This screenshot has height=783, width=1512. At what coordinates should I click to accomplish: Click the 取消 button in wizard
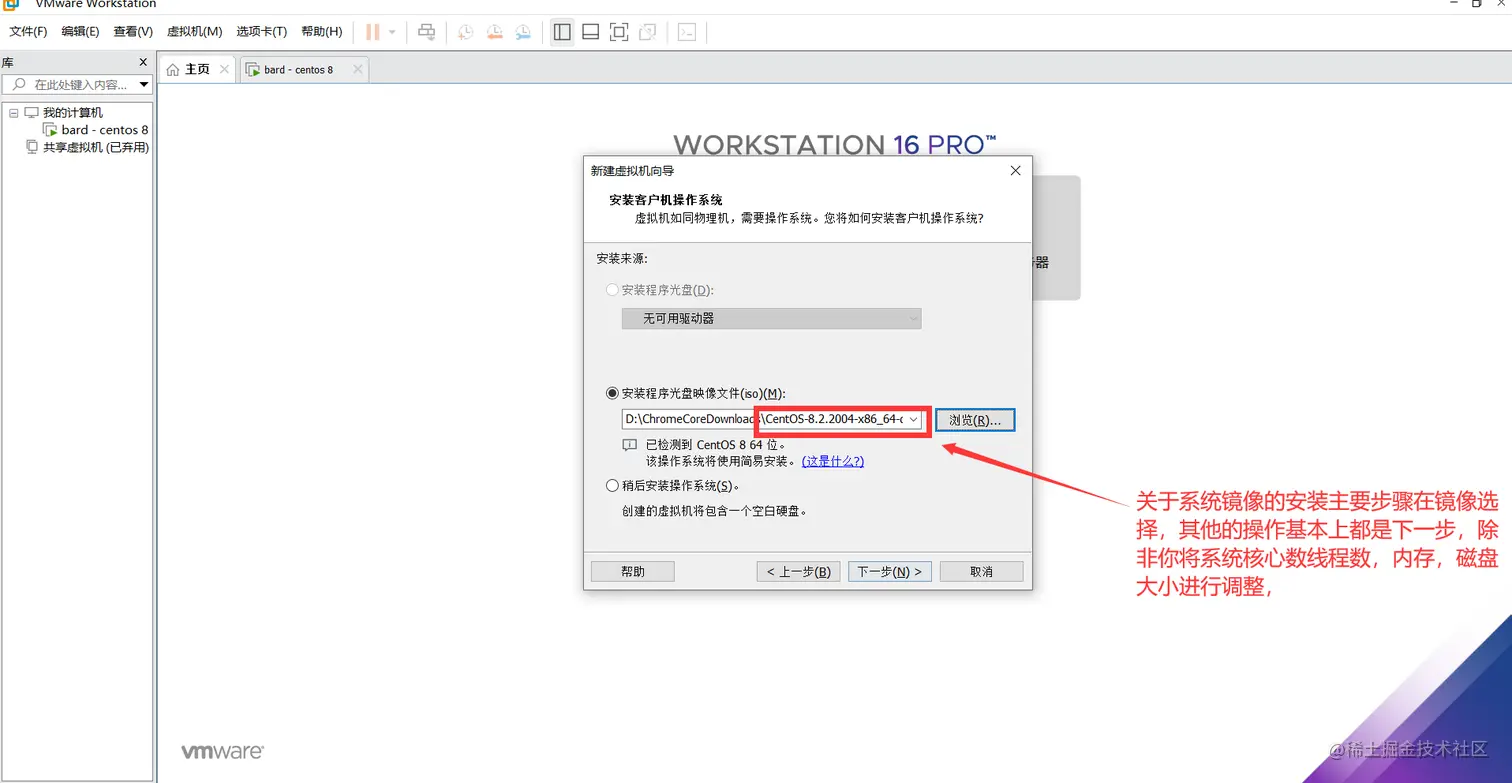981,571
